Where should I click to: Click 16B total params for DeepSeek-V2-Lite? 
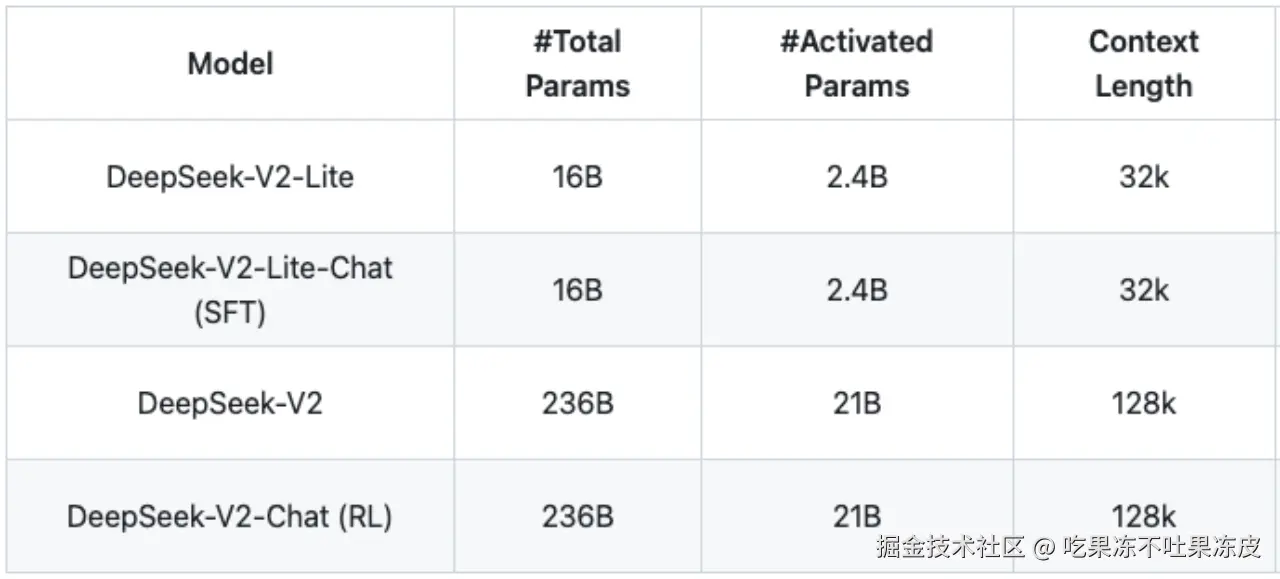(577, 177)
